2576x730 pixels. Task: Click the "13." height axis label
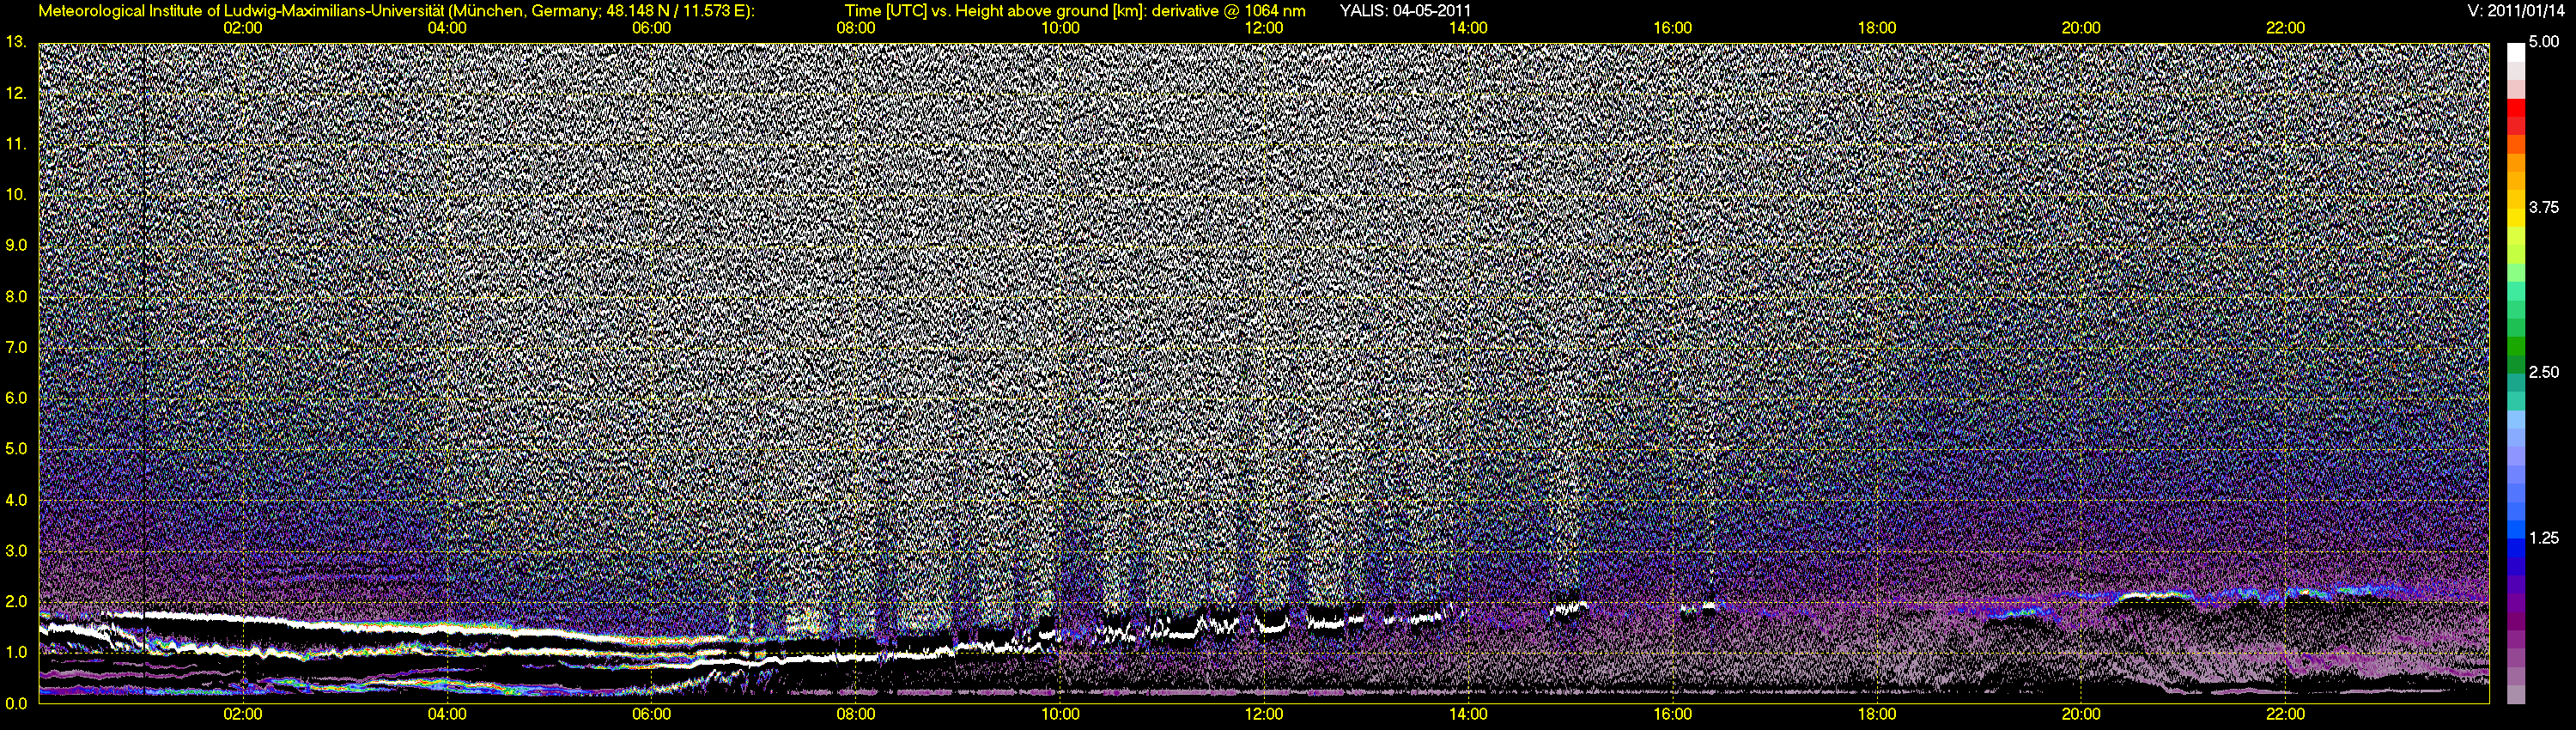[x=16, y=42]
